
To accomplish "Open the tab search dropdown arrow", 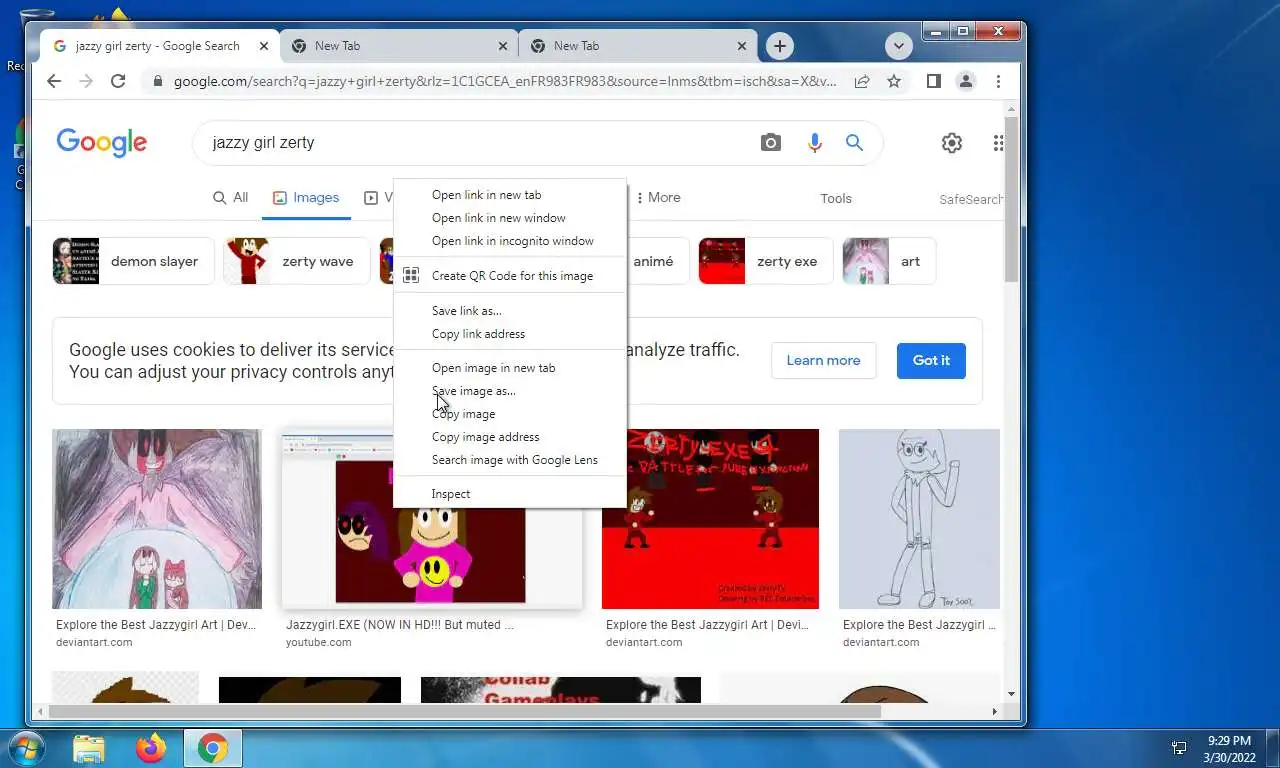I will (898, 46).
